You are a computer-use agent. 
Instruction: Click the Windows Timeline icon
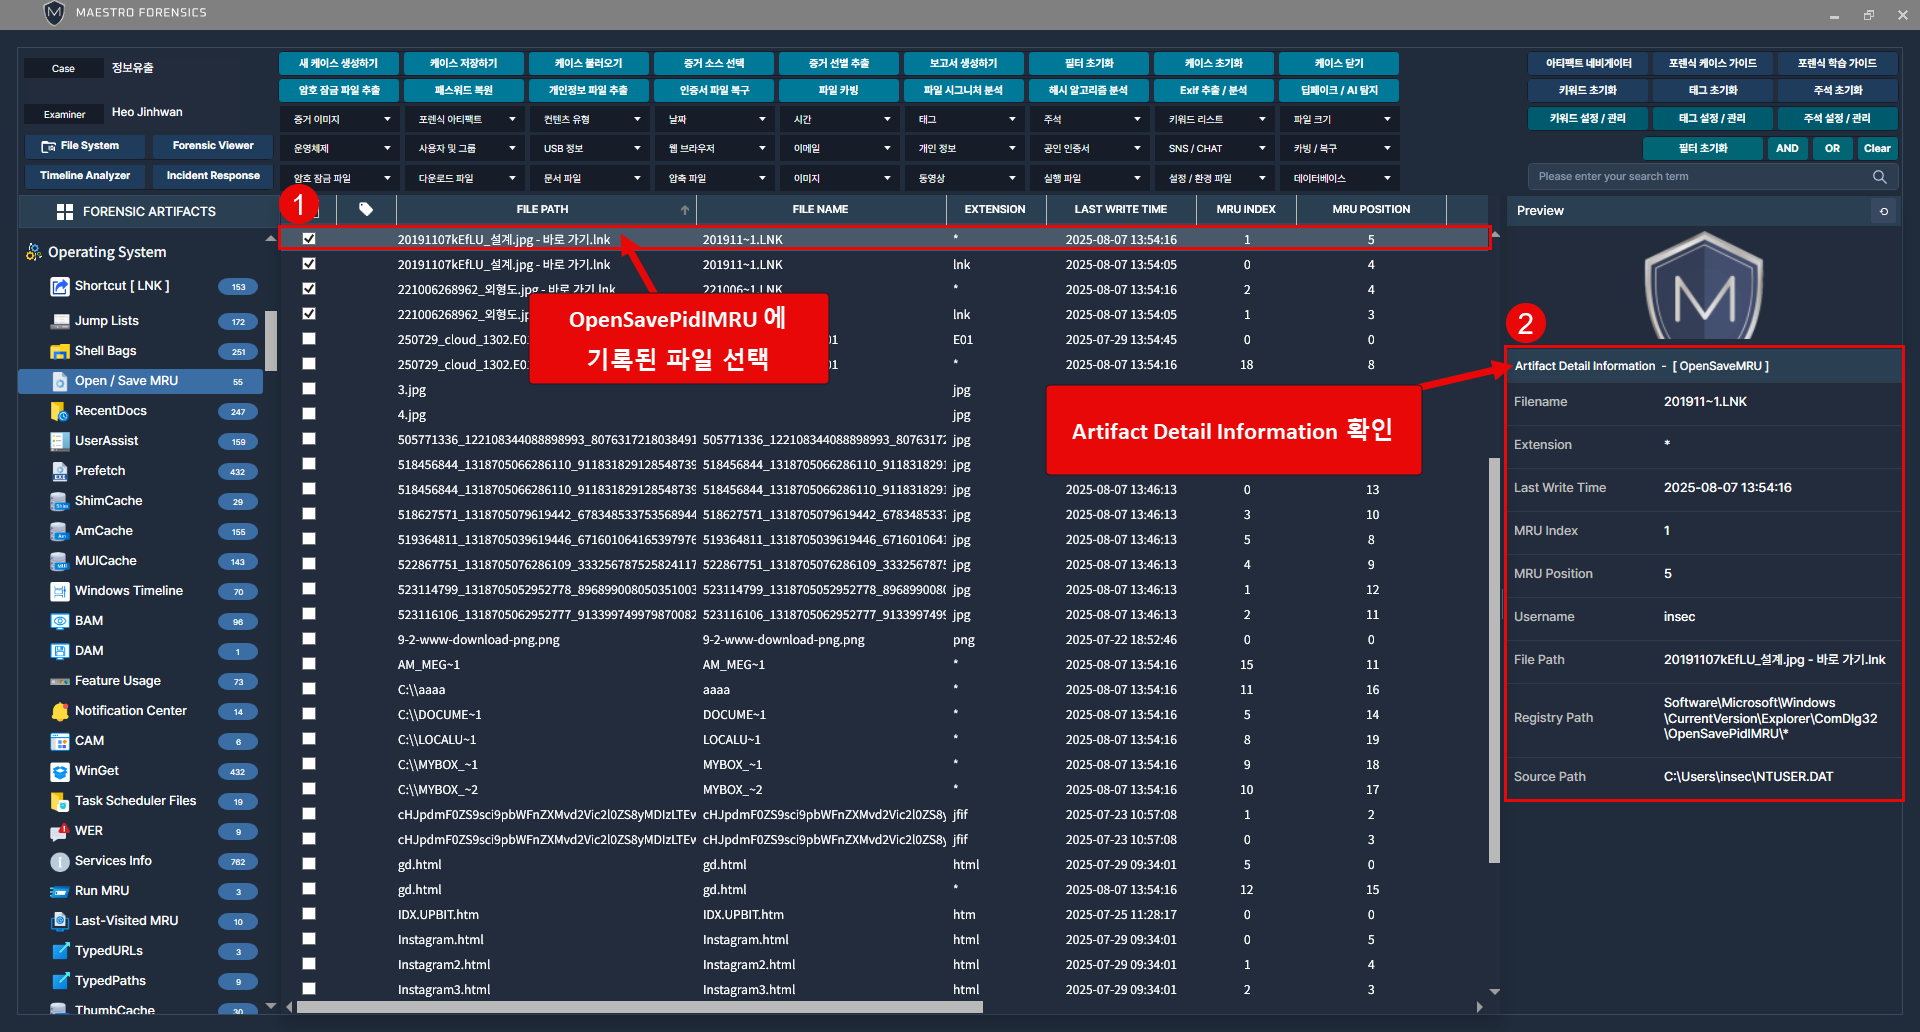(59, 591)
